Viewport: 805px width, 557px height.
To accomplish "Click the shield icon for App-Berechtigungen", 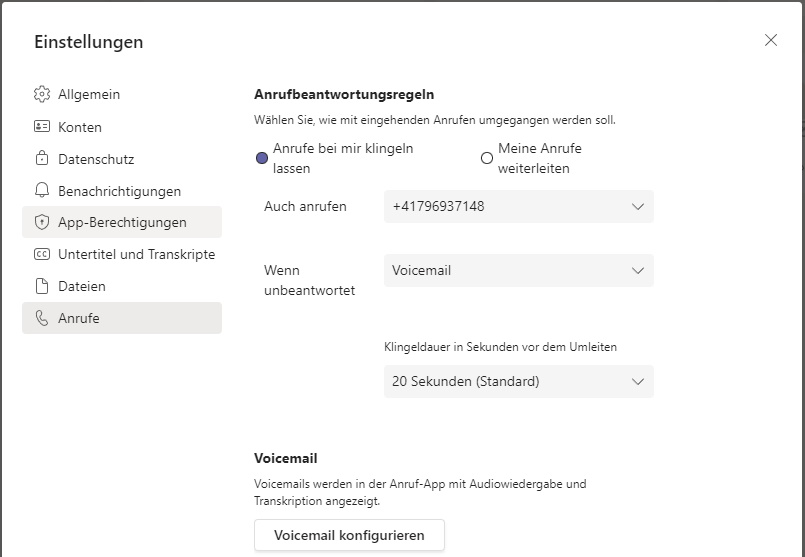I will (42, 222).
